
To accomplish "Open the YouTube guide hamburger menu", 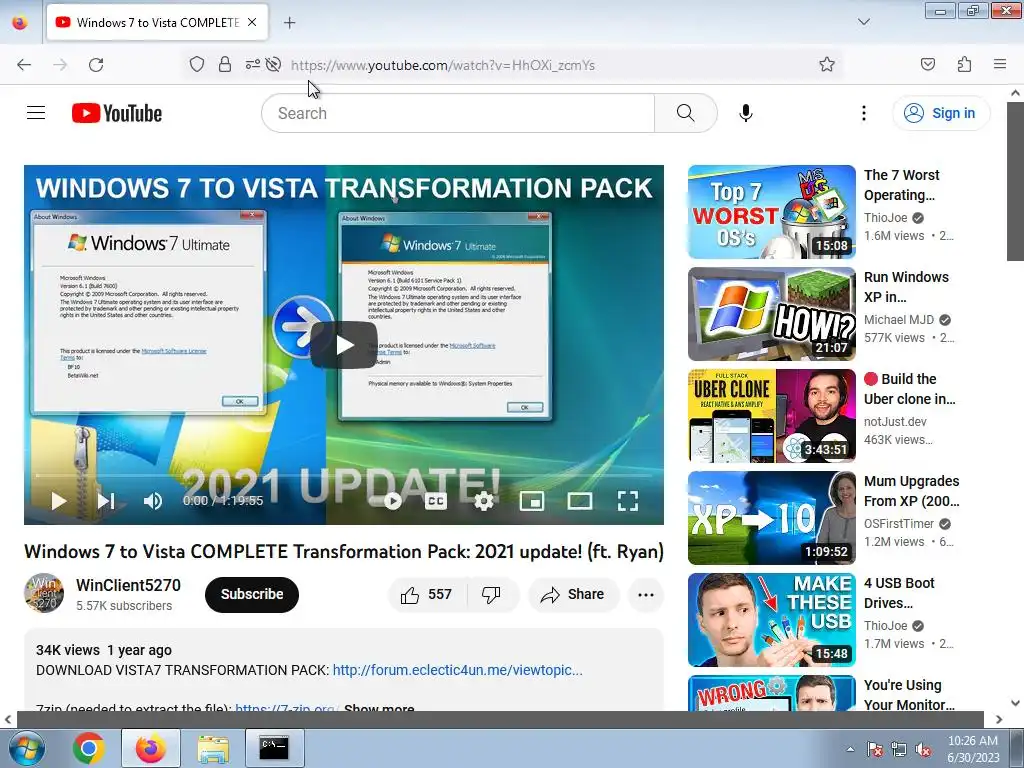I will pyautogui.click(x=36, y=113).
